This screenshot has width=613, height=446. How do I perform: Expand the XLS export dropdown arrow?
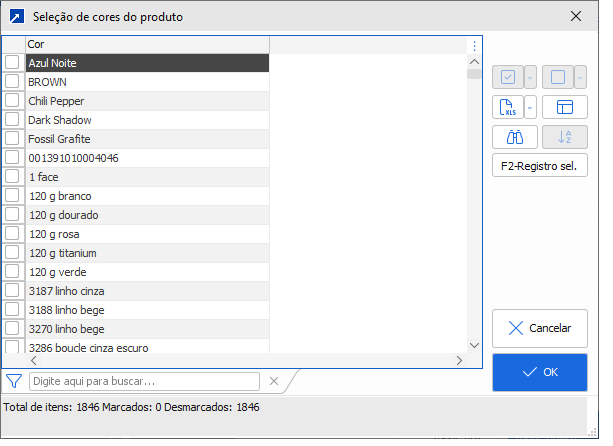pyautogui.click(x=530, y=107)
